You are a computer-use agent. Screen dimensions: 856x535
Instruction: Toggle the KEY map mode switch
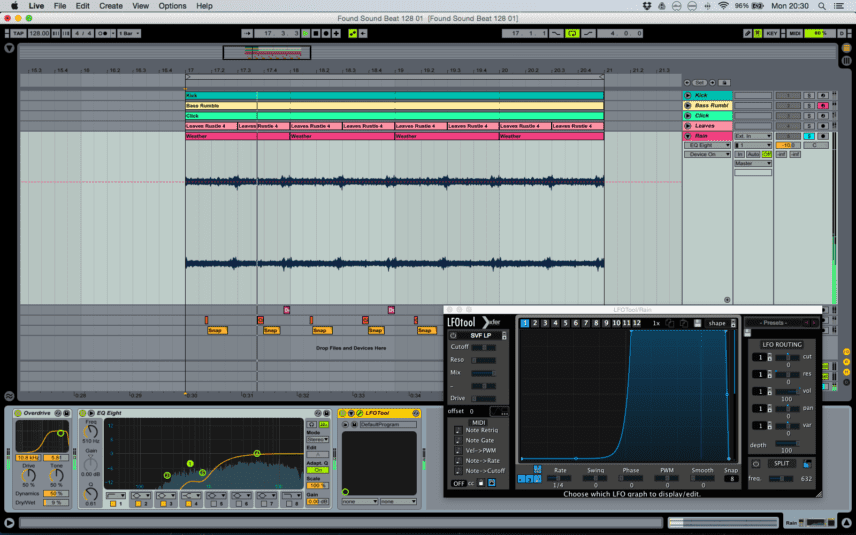pyautogui.click(x=771, y=33)
